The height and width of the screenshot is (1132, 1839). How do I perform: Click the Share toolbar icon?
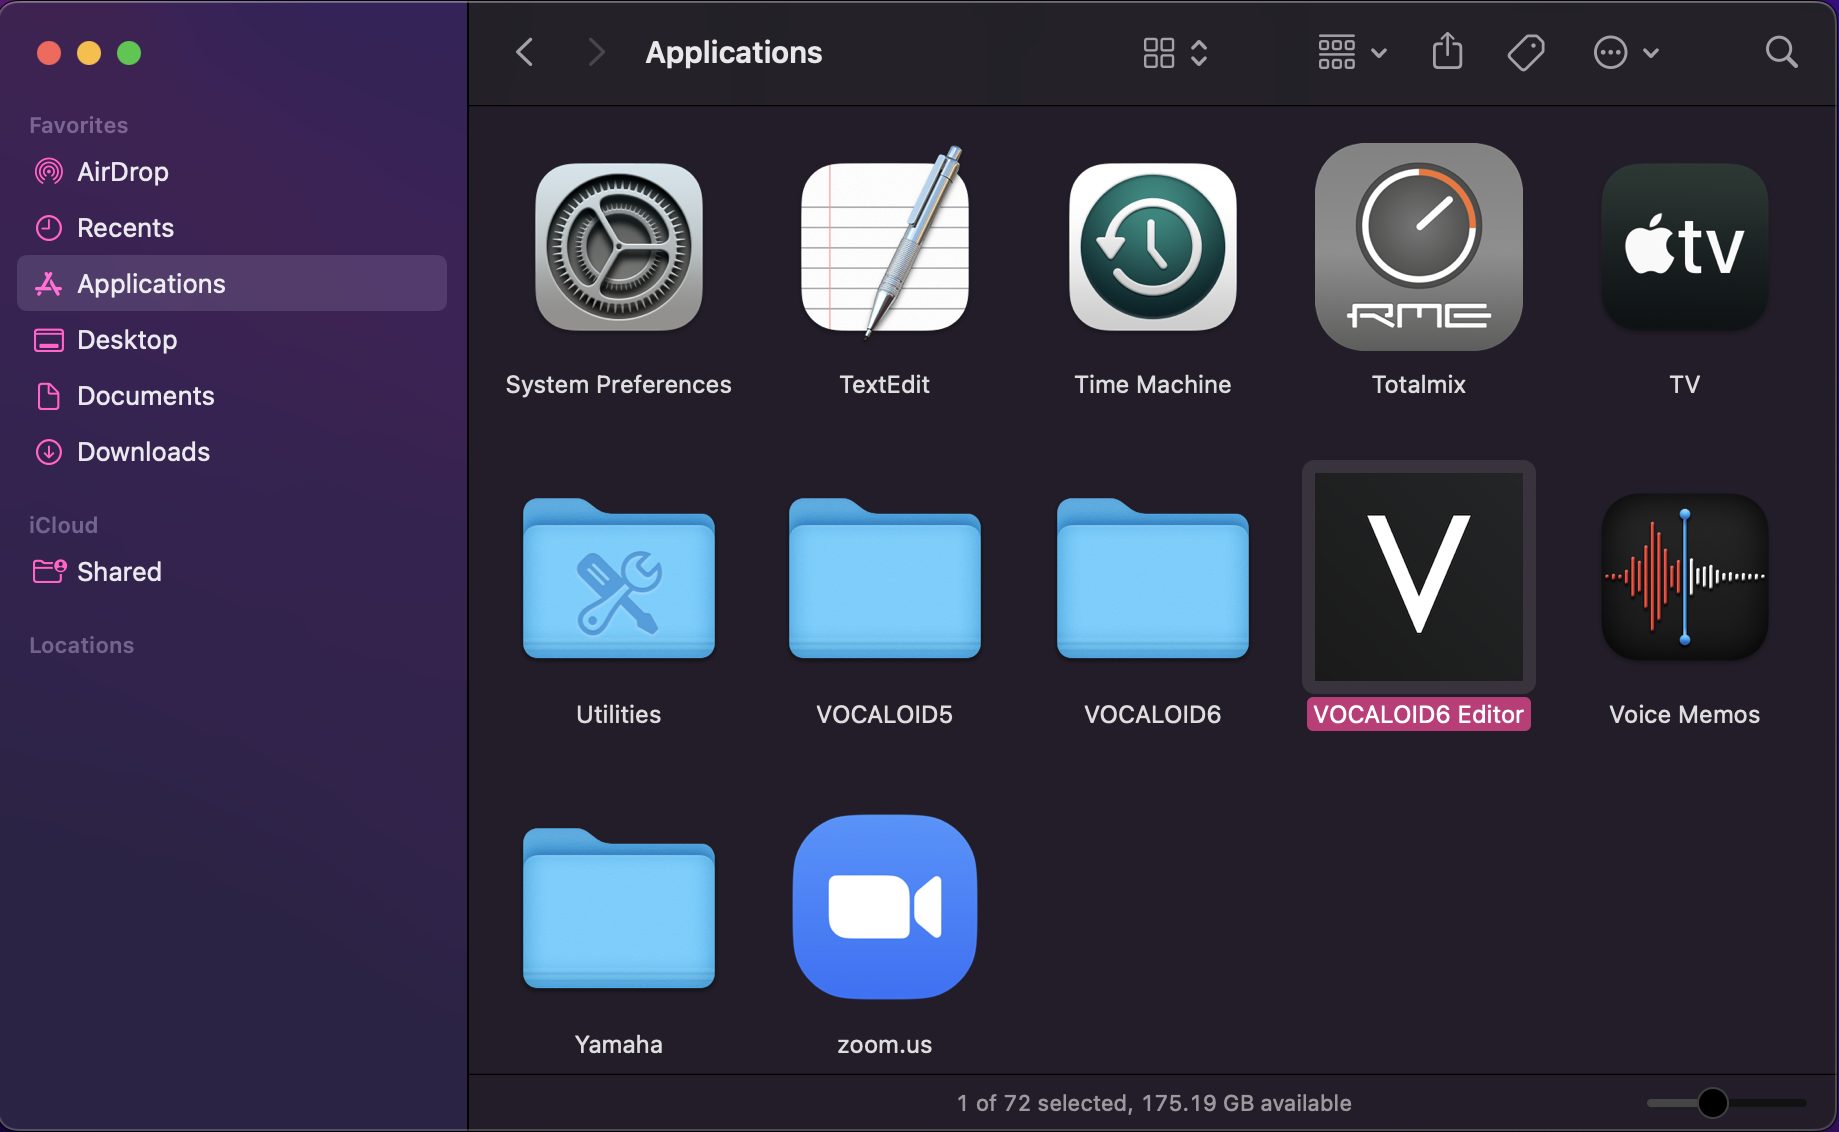click(x=1447, y=51)
